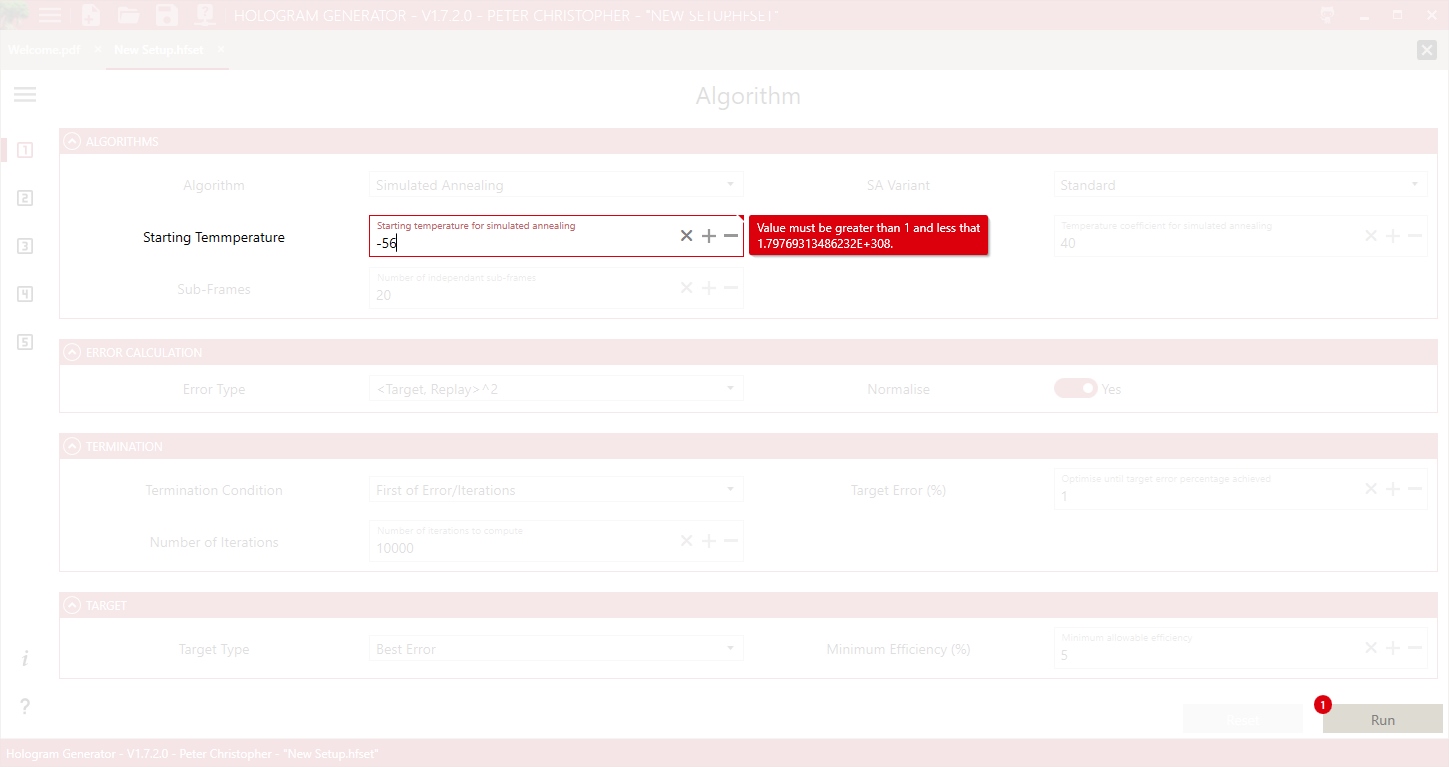Open help via question mark icon

(x=25, y=707)
